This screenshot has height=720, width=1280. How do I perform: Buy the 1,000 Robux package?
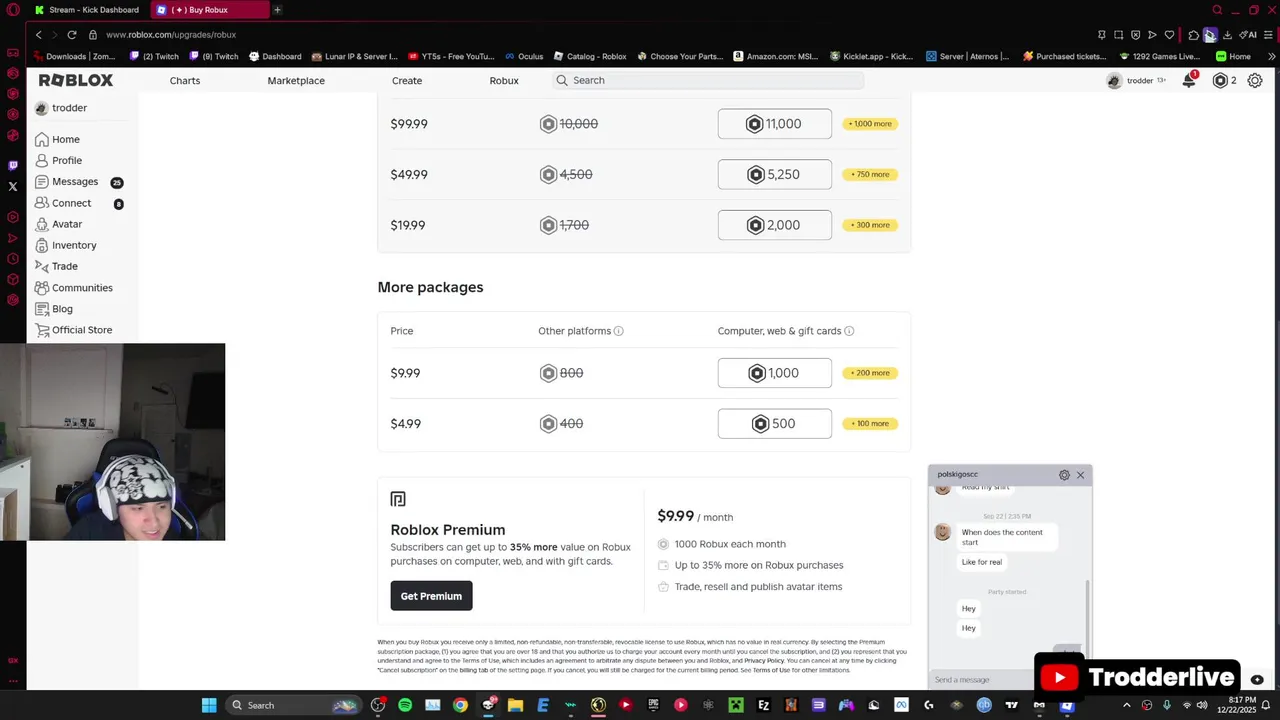point(774,373)
